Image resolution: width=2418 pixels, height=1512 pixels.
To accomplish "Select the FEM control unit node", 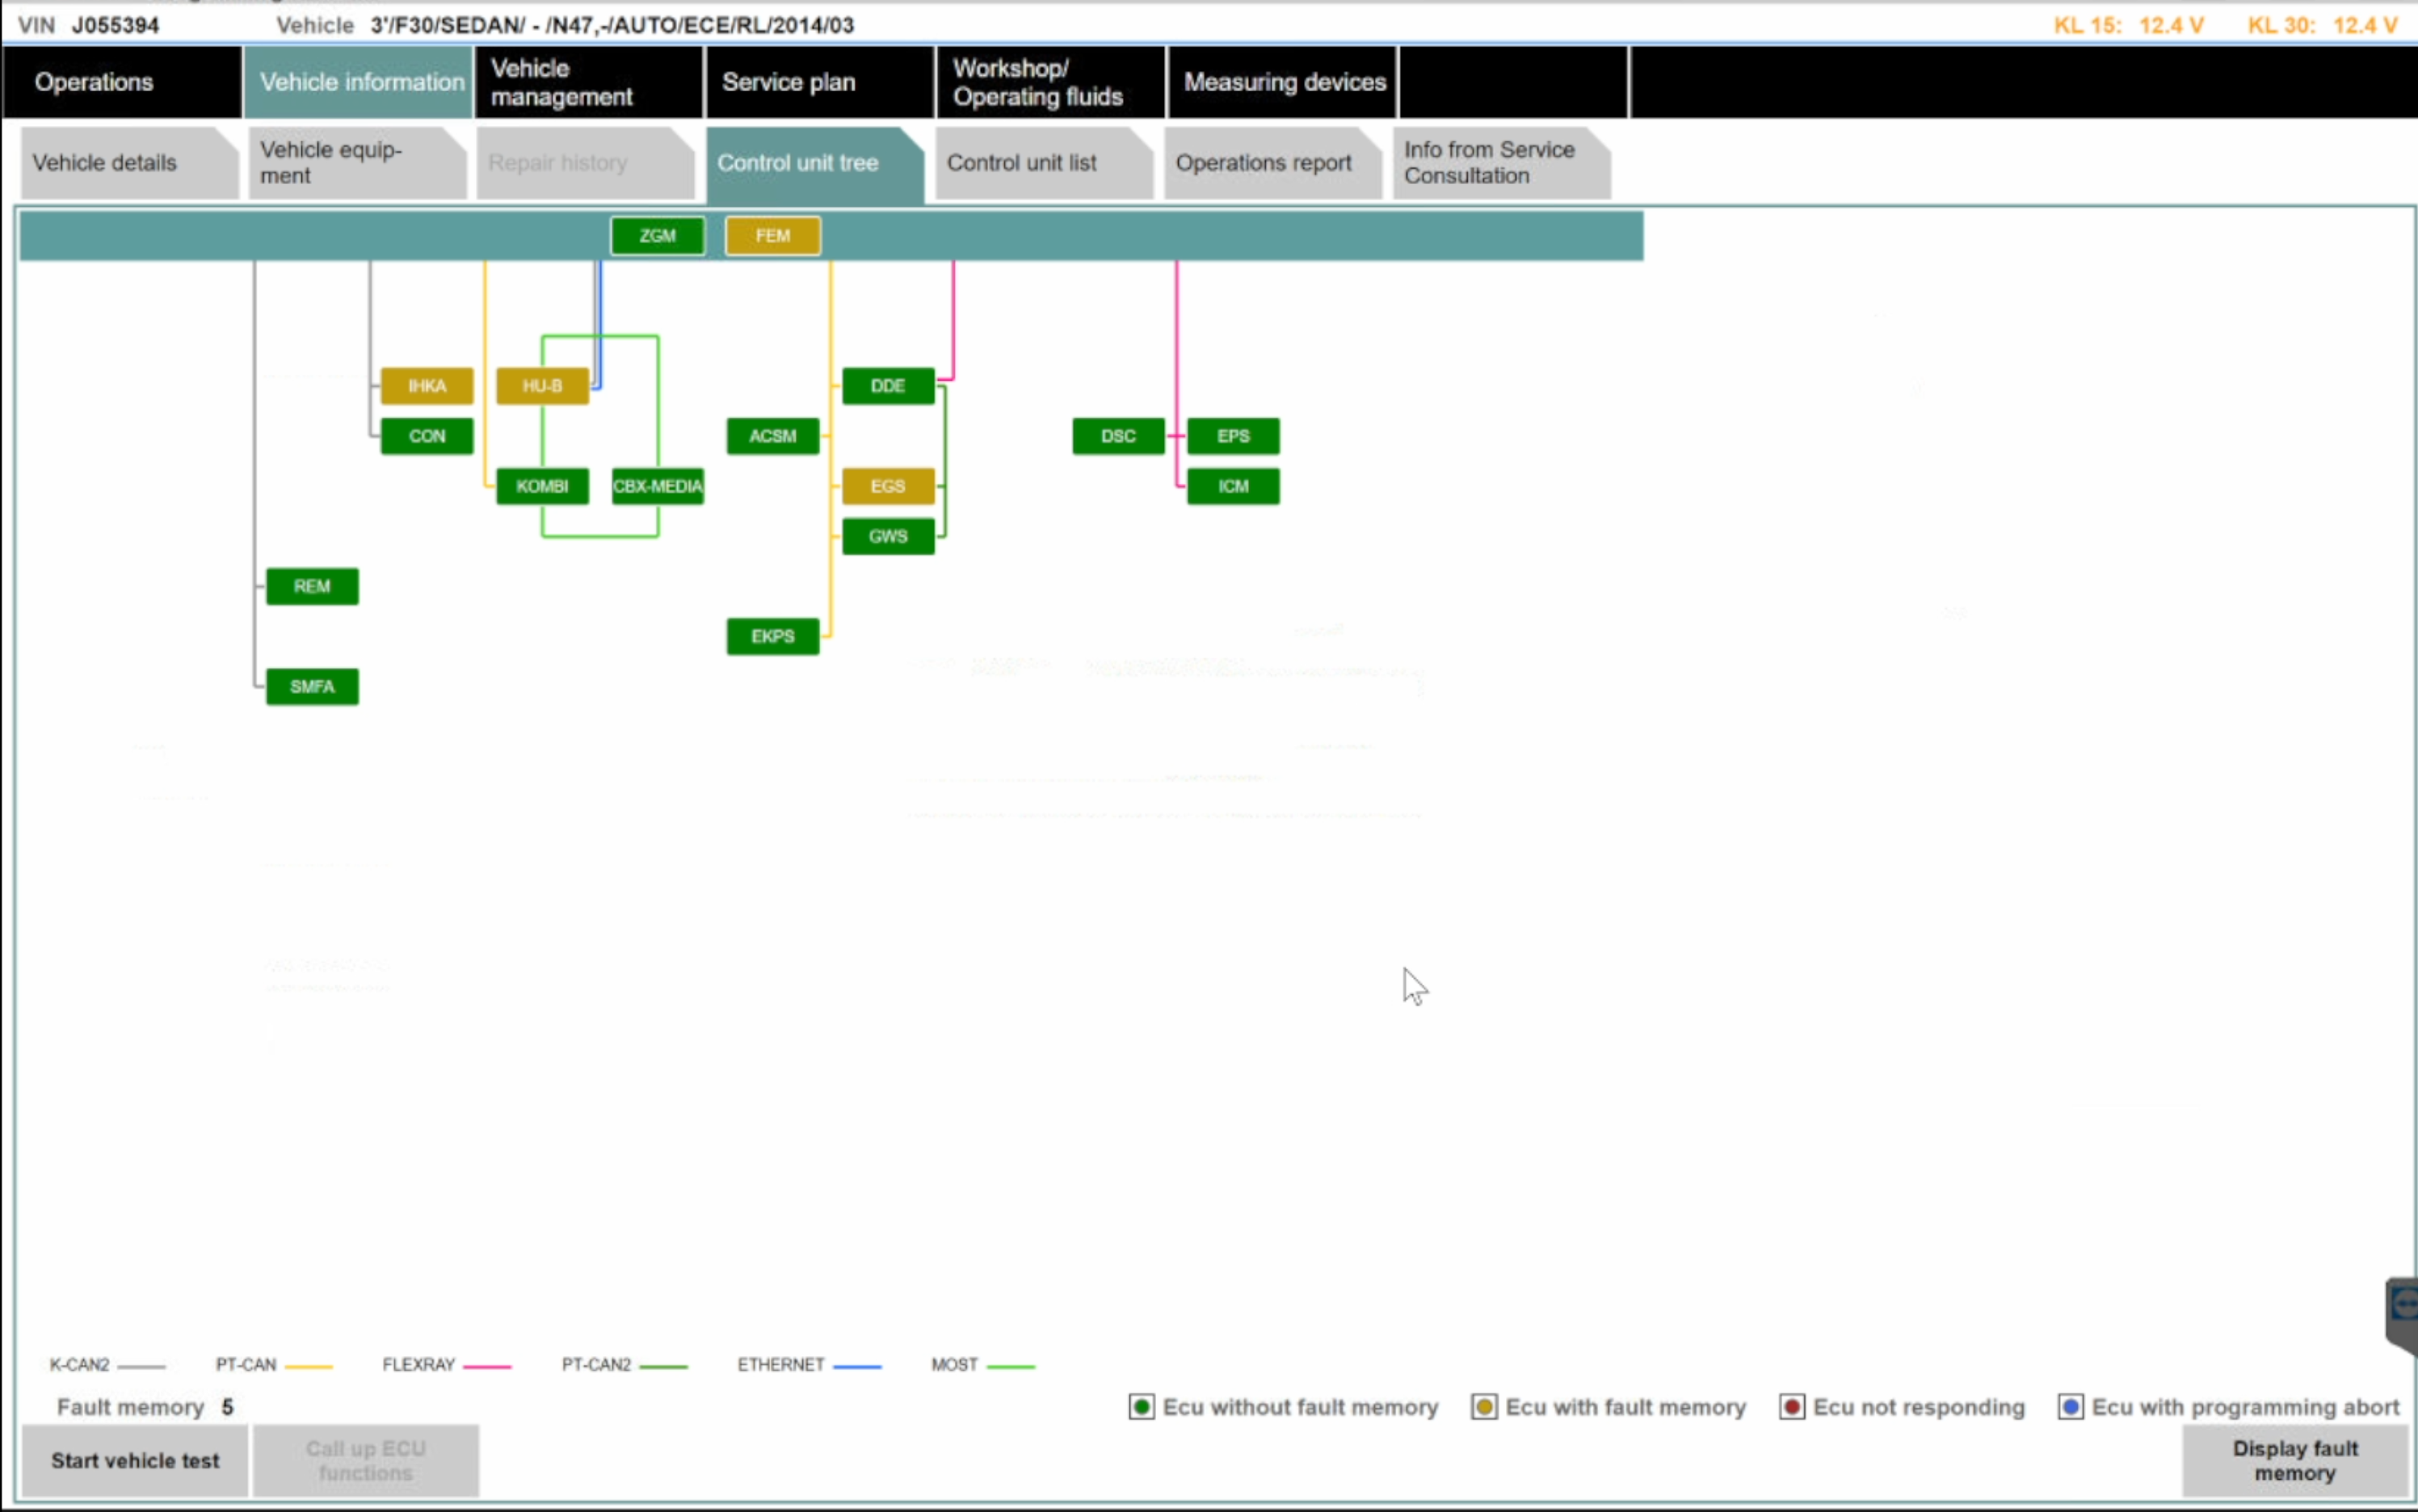I will point(772,236).
